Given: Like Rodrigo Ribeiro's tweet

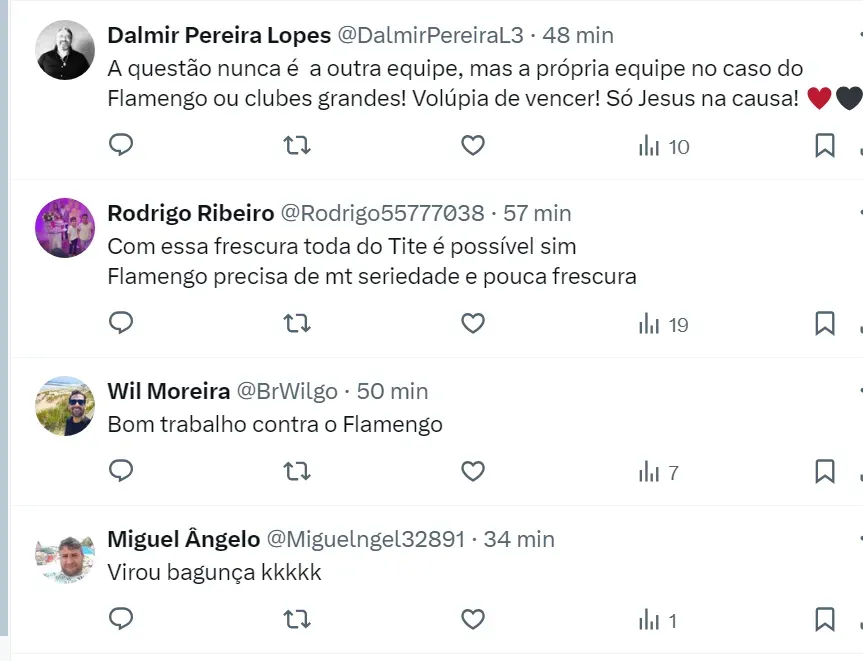Looking at the screenshot, I should point(473,324).
